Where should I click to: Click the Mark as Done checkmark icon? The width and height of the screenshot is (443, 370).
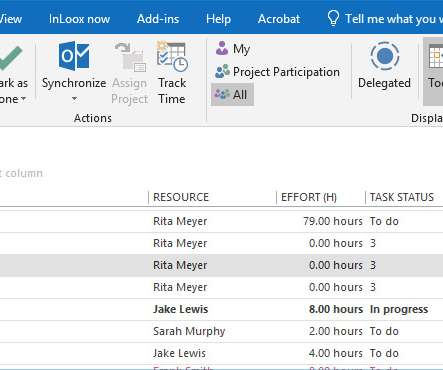point(11,58)
